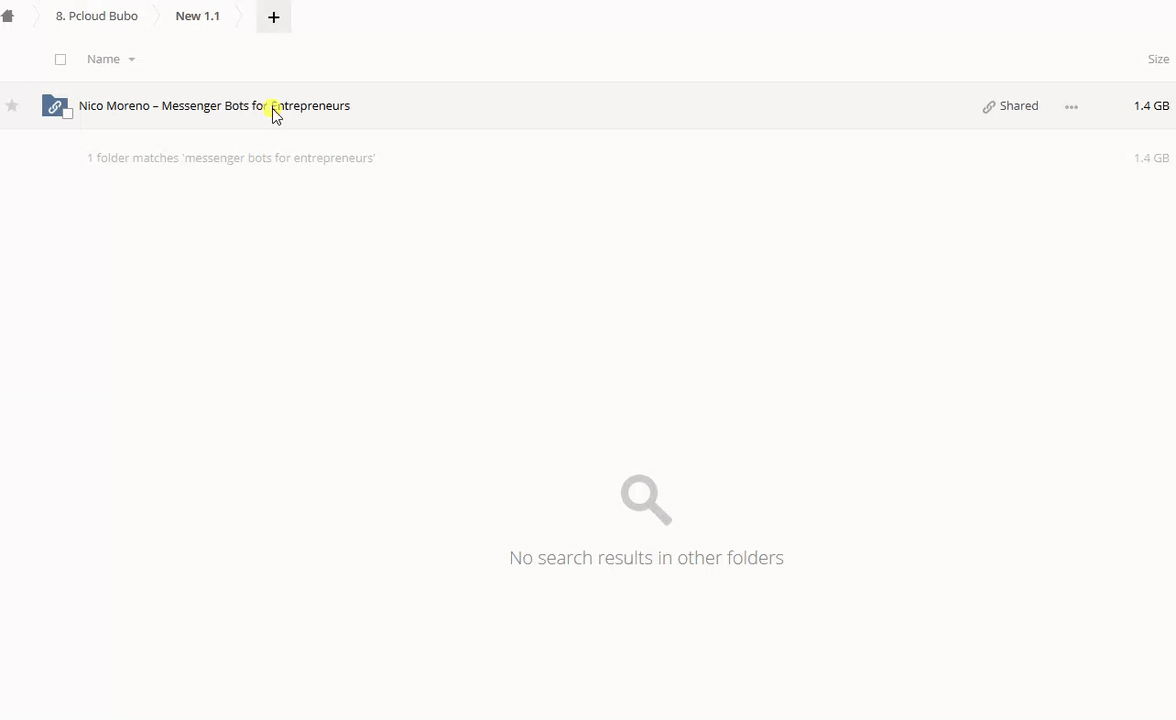The image size is (1176, 720).
Task: Click the bold 1.4 GB folder size
Action: point(1151,106)
